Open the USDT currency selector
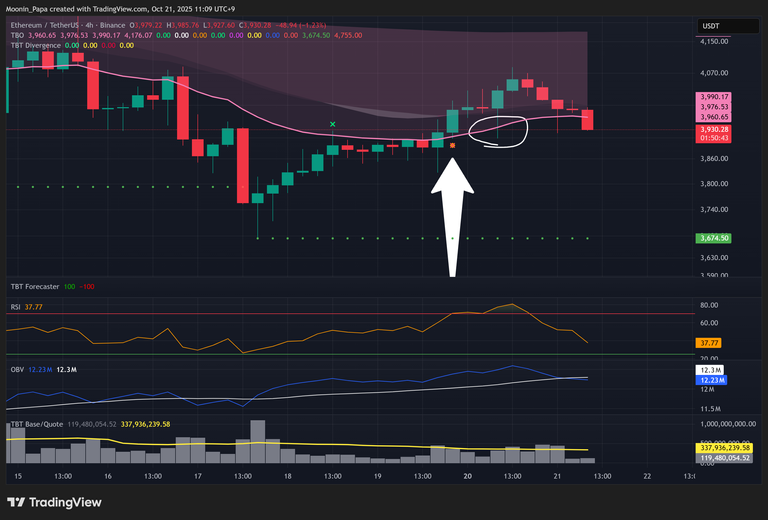 pyautogui.click(x=713, y=26)
